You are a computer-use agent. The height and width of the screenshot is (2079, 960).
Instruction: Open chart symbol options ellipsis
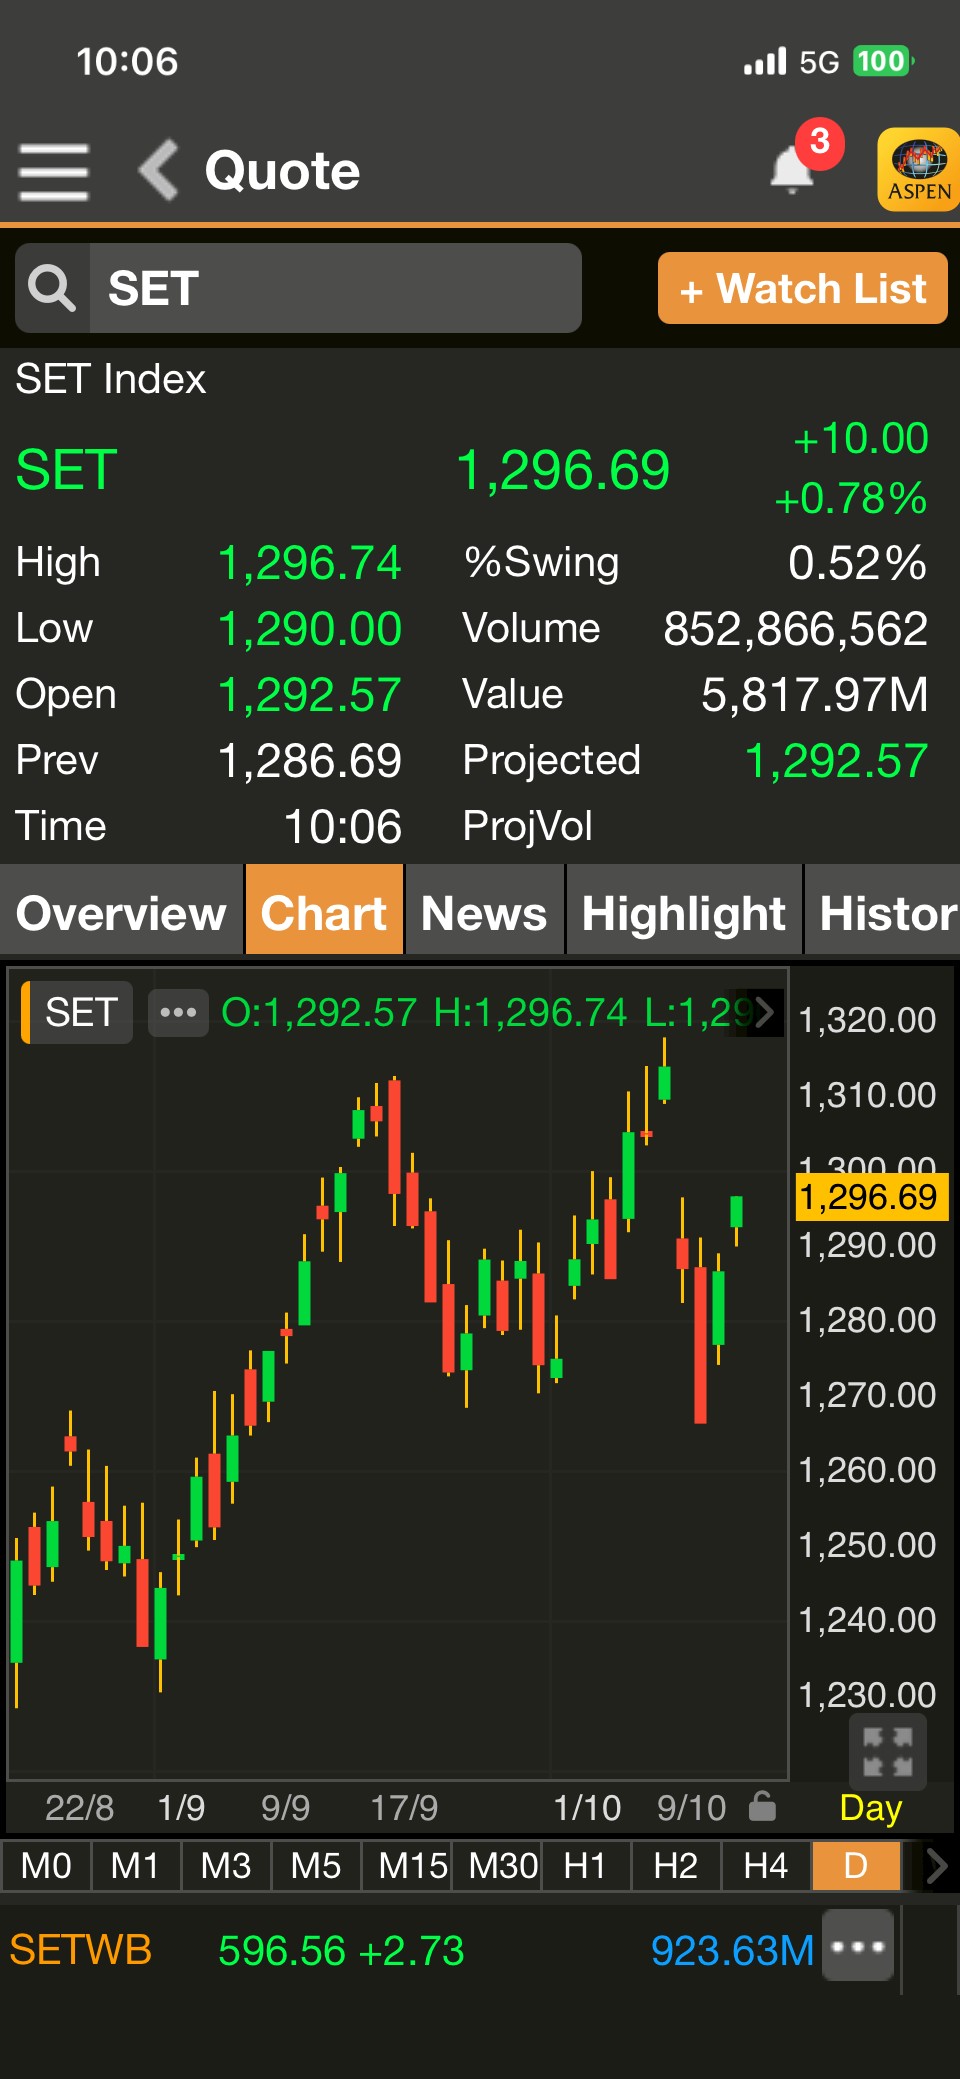tap(178, 1013)
